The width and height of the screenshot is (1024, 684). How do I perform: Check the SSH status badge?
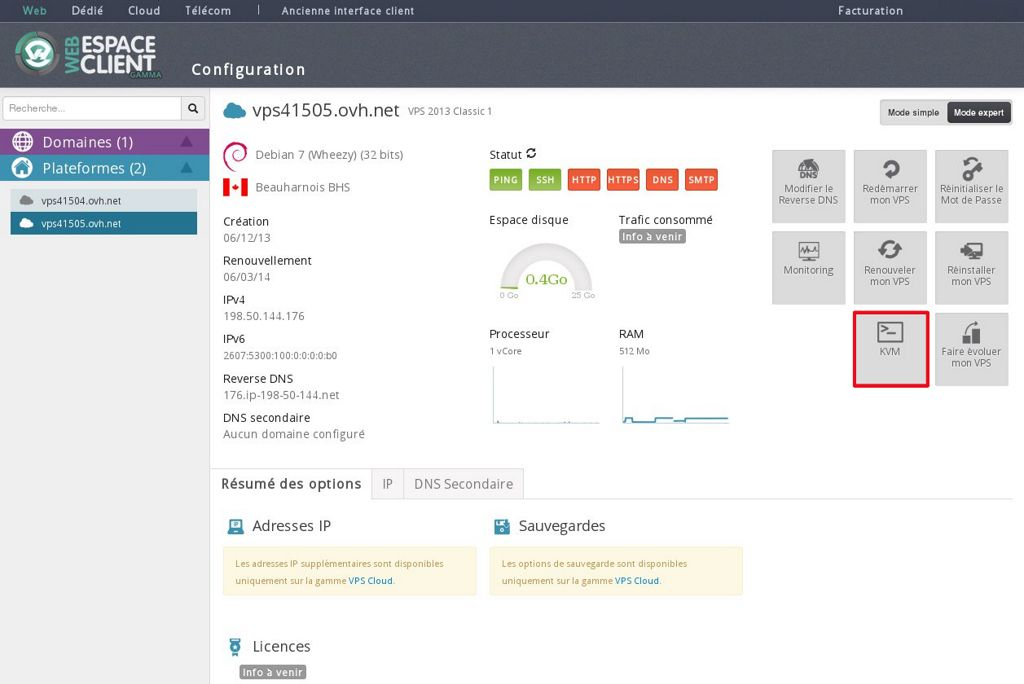point(544,180)
